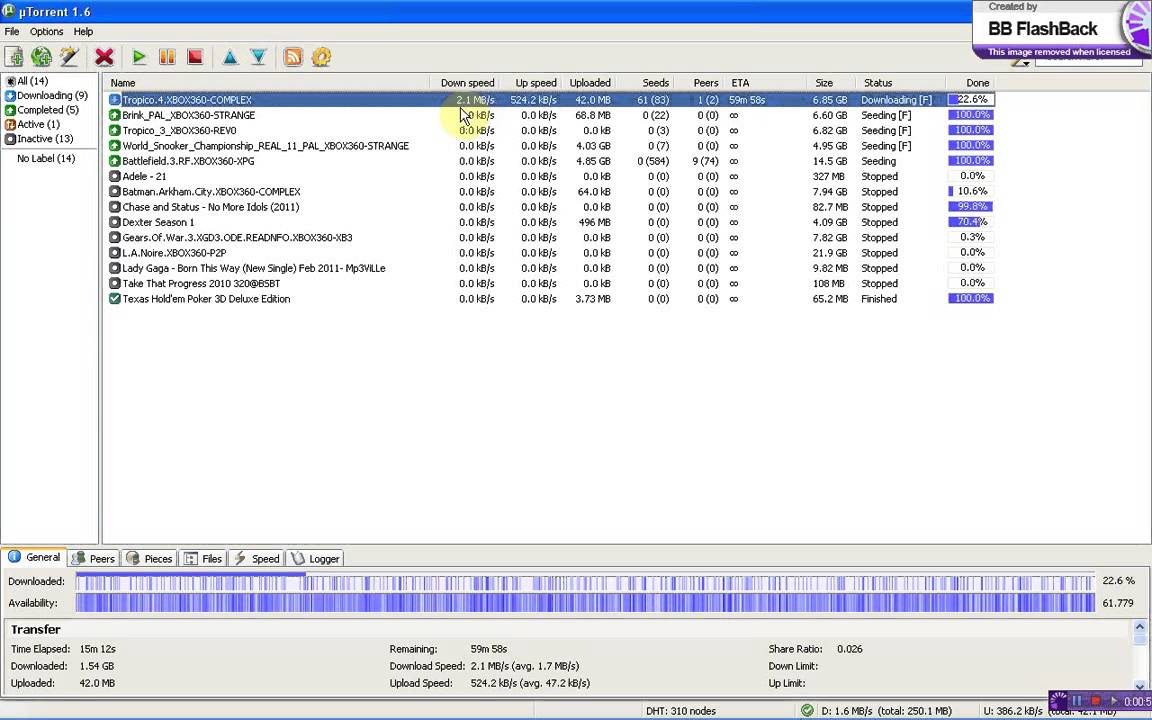
Task: Switch to the Pieces tab
Action: click(x=149, y=558)
